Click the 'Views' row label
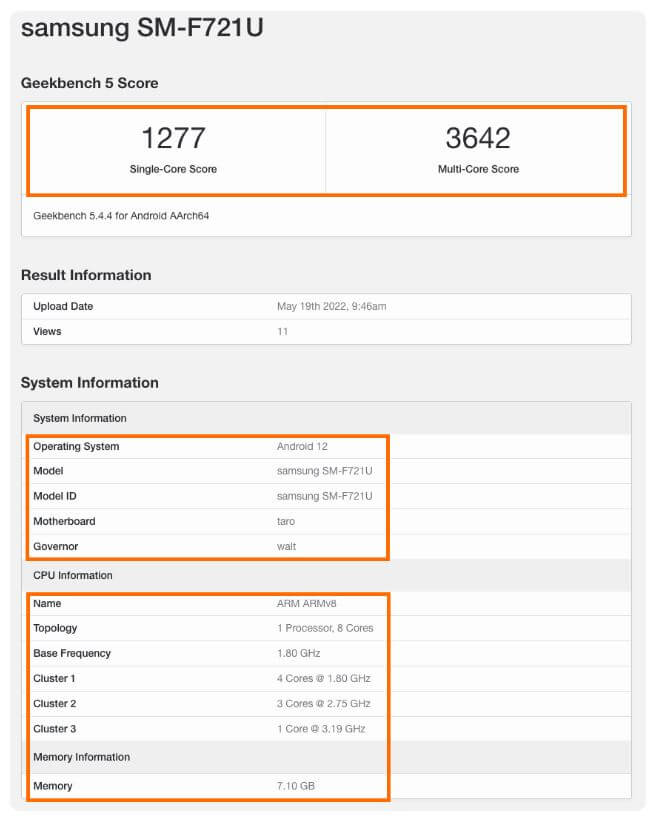 click(x=47, y=331)
